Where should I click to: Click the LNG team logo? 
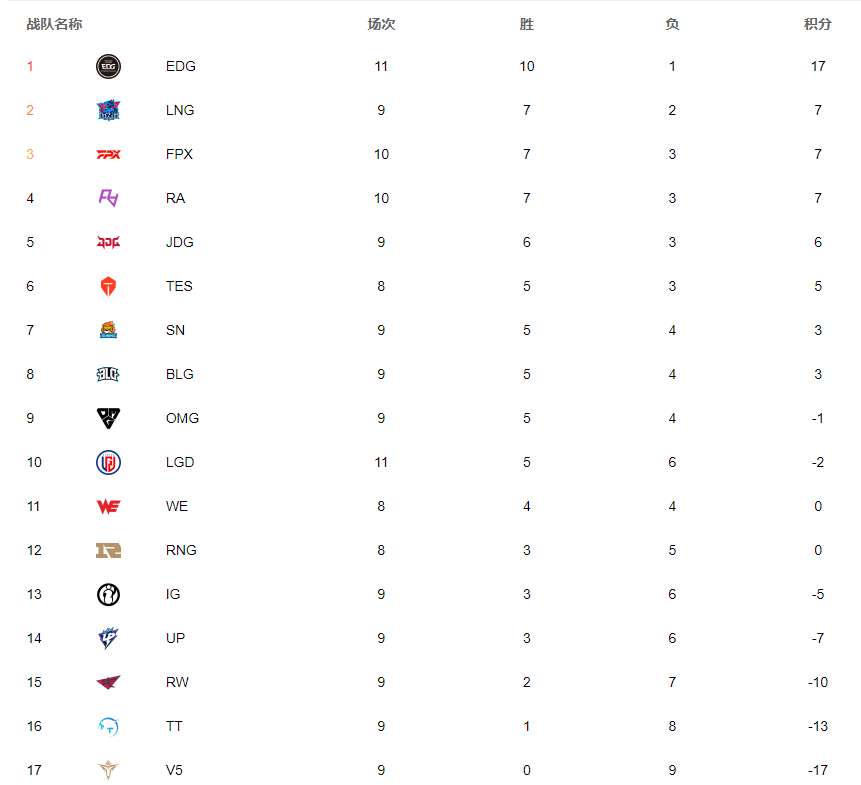click(108, 110)
